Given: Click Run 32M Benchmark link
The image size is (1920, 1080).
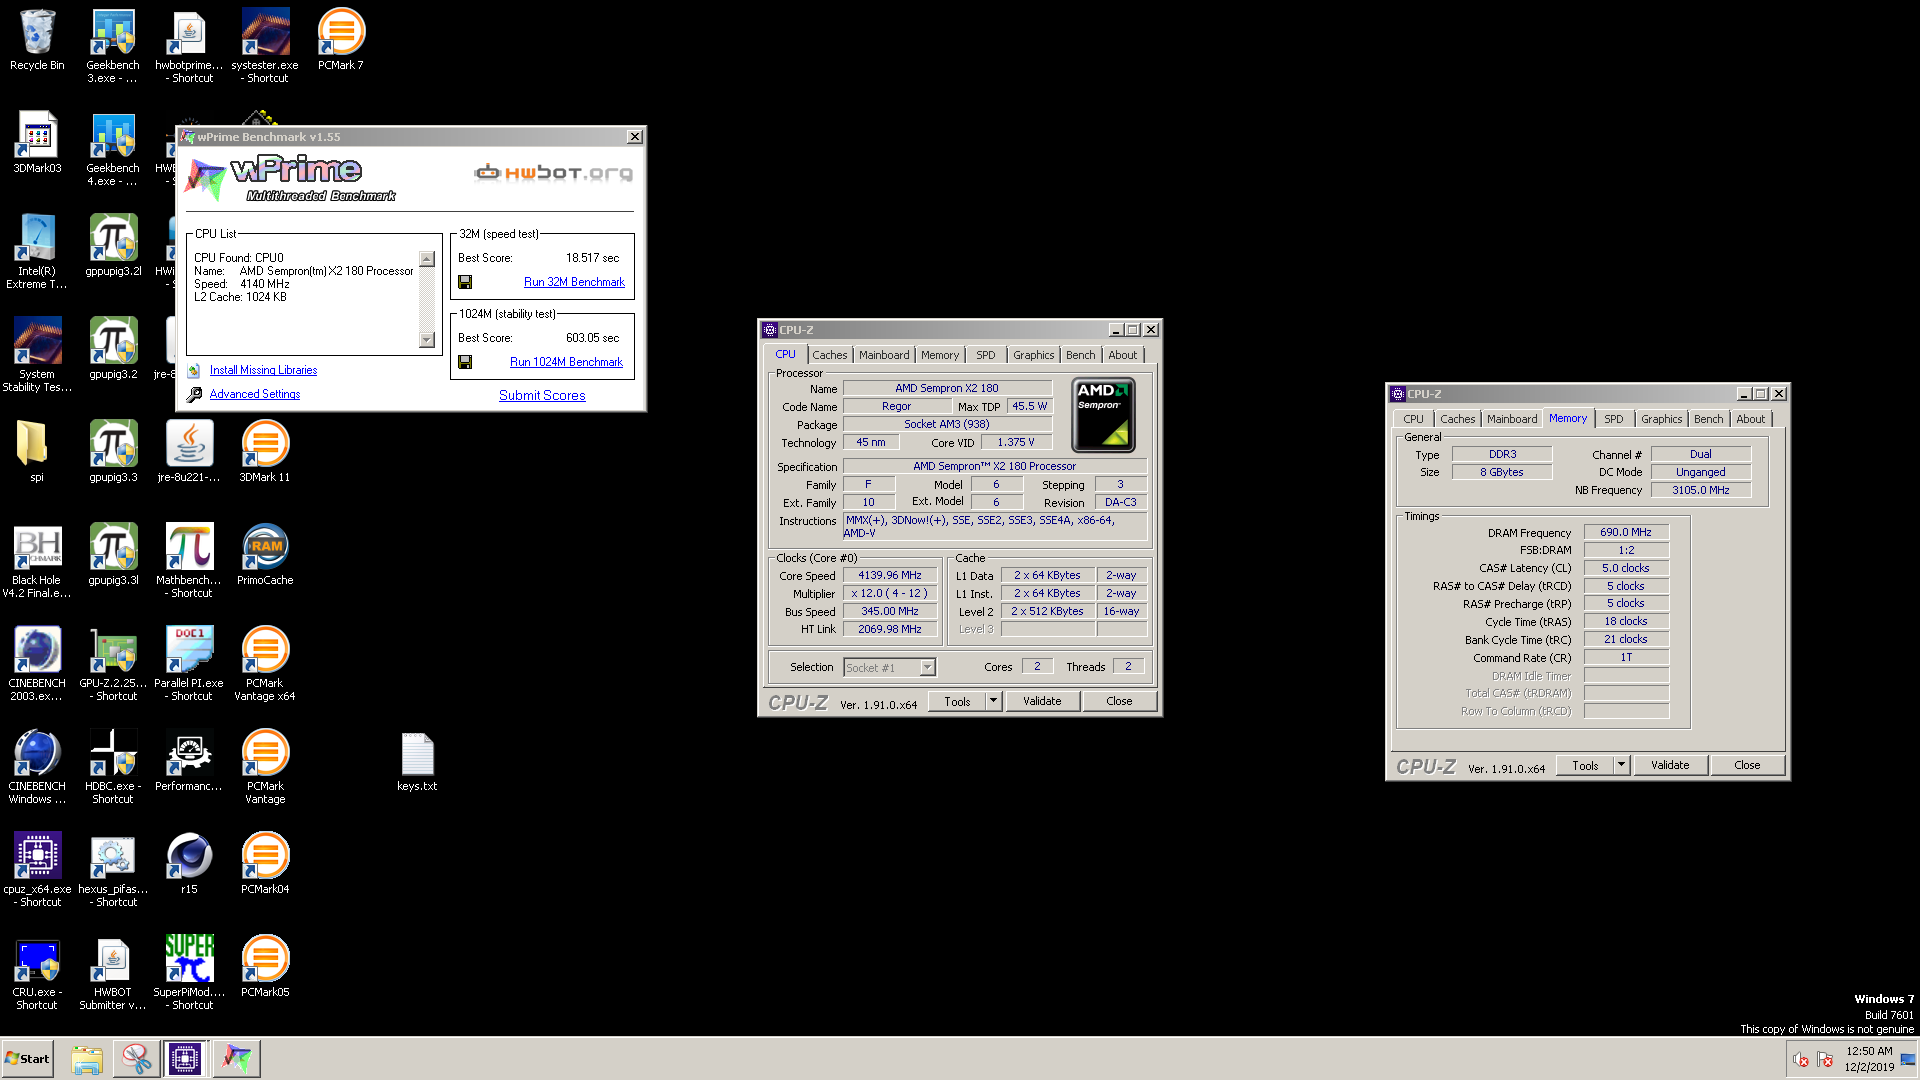Looking at the screenshot, I should (574, 282).
